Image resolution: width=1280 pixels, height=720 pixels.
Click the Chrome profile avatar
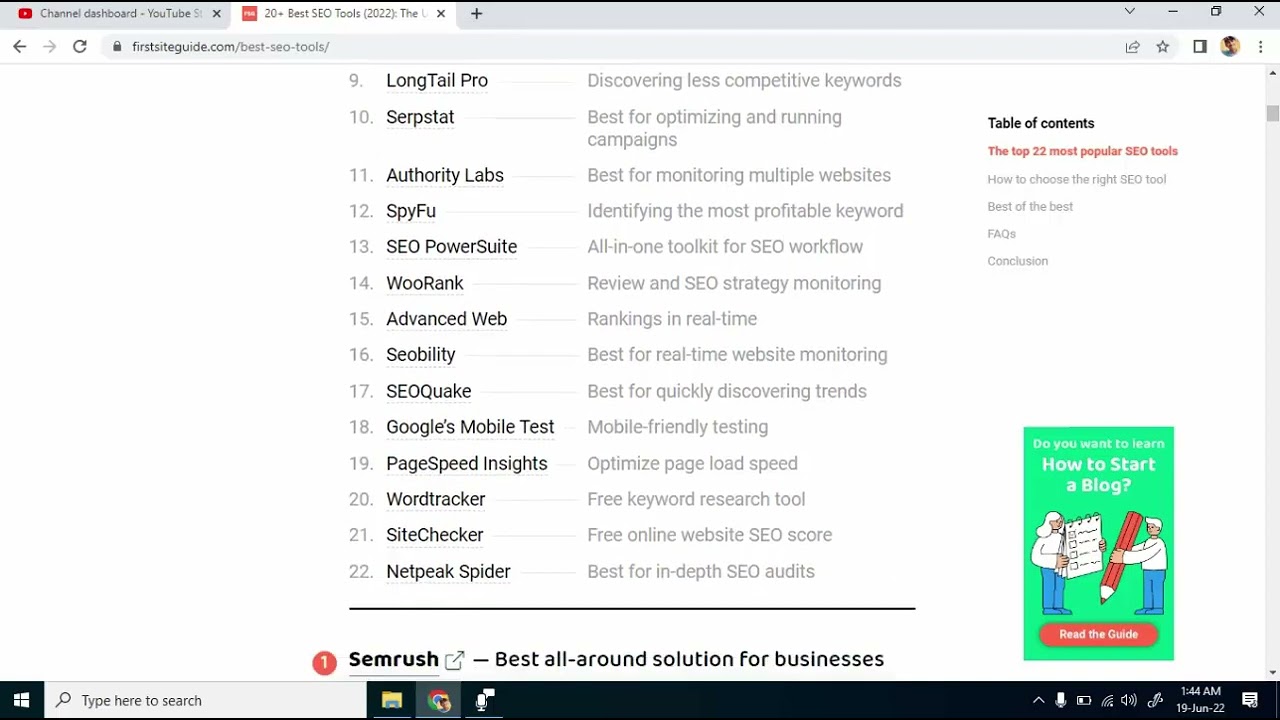(x=1229, y=47)
